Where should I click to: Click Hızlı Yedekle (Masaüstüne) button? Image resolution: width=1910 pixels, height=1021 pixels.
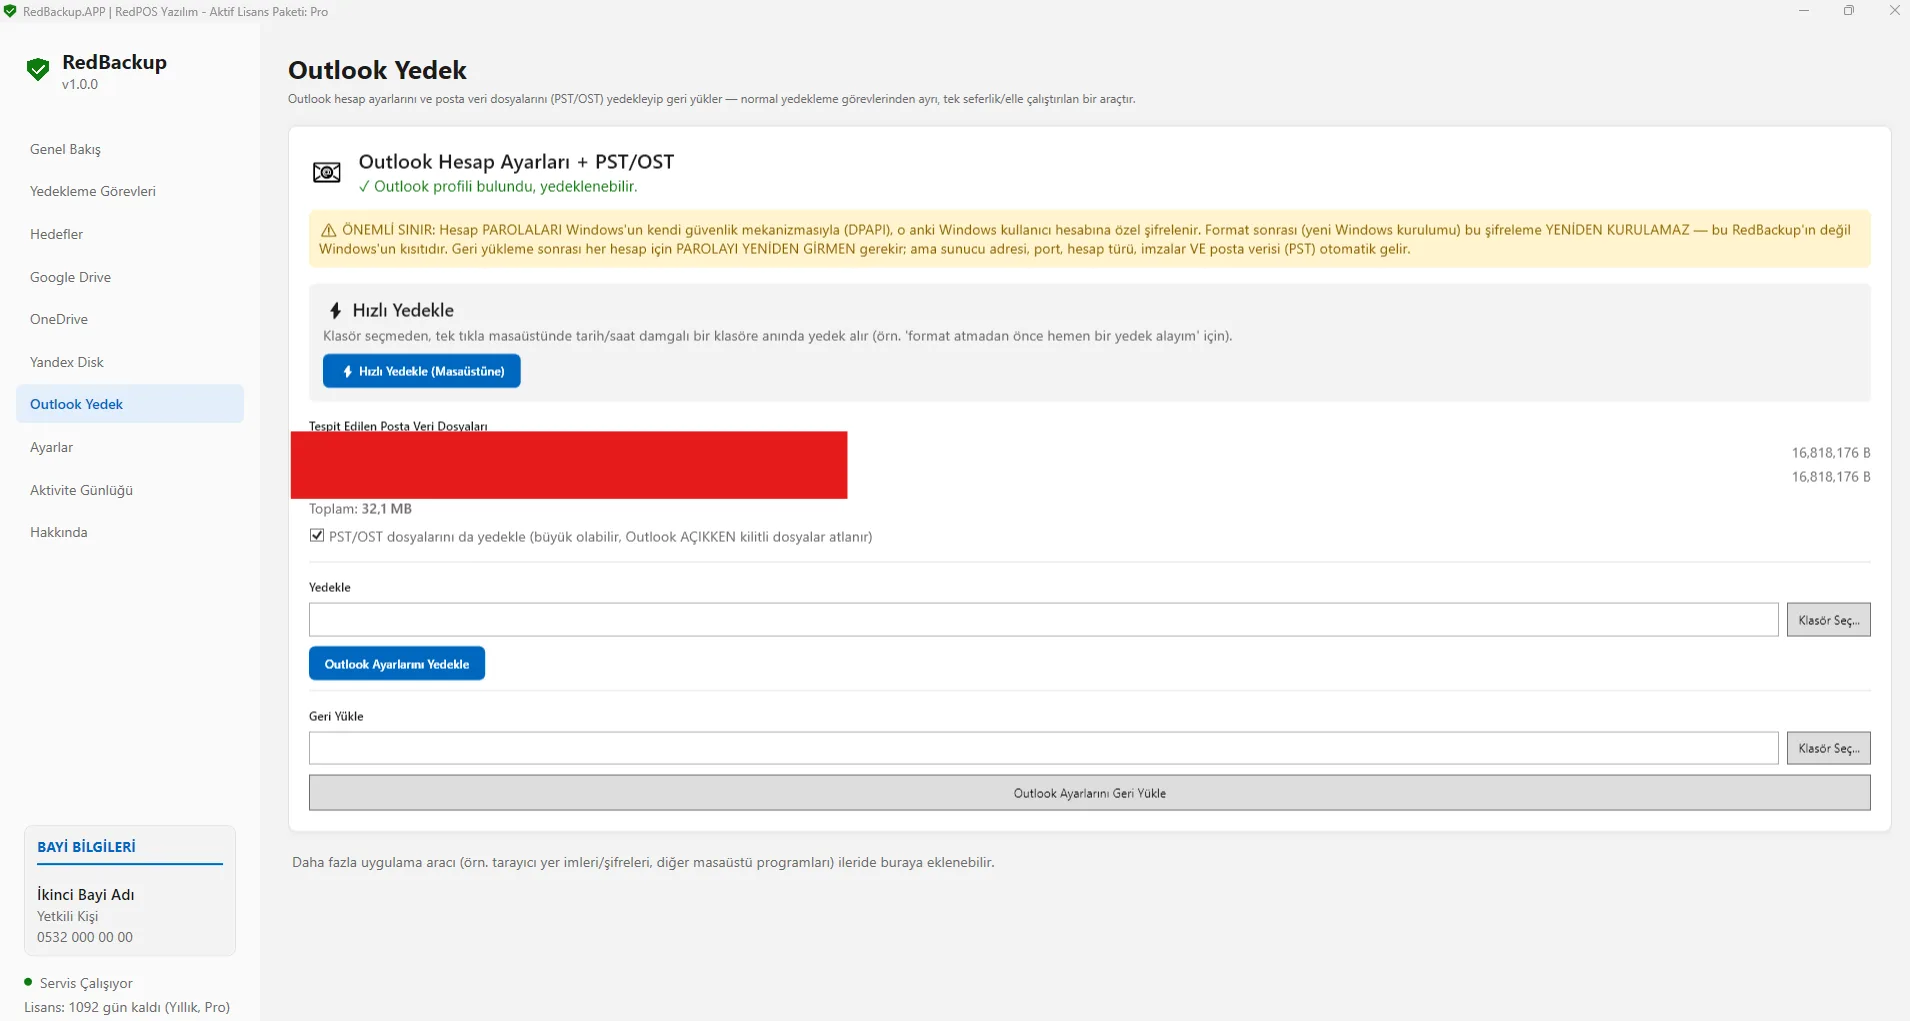421,371
